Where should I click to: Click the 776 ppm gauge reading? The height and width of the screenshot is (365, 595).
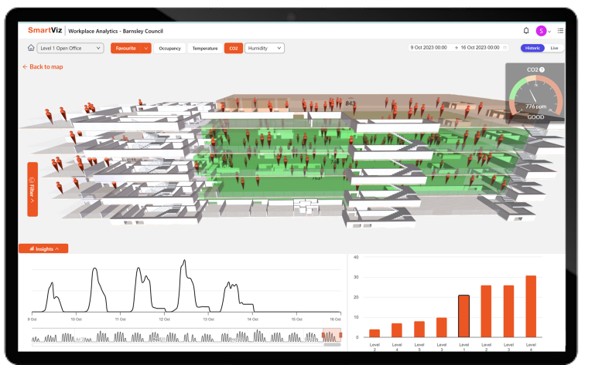536,107
